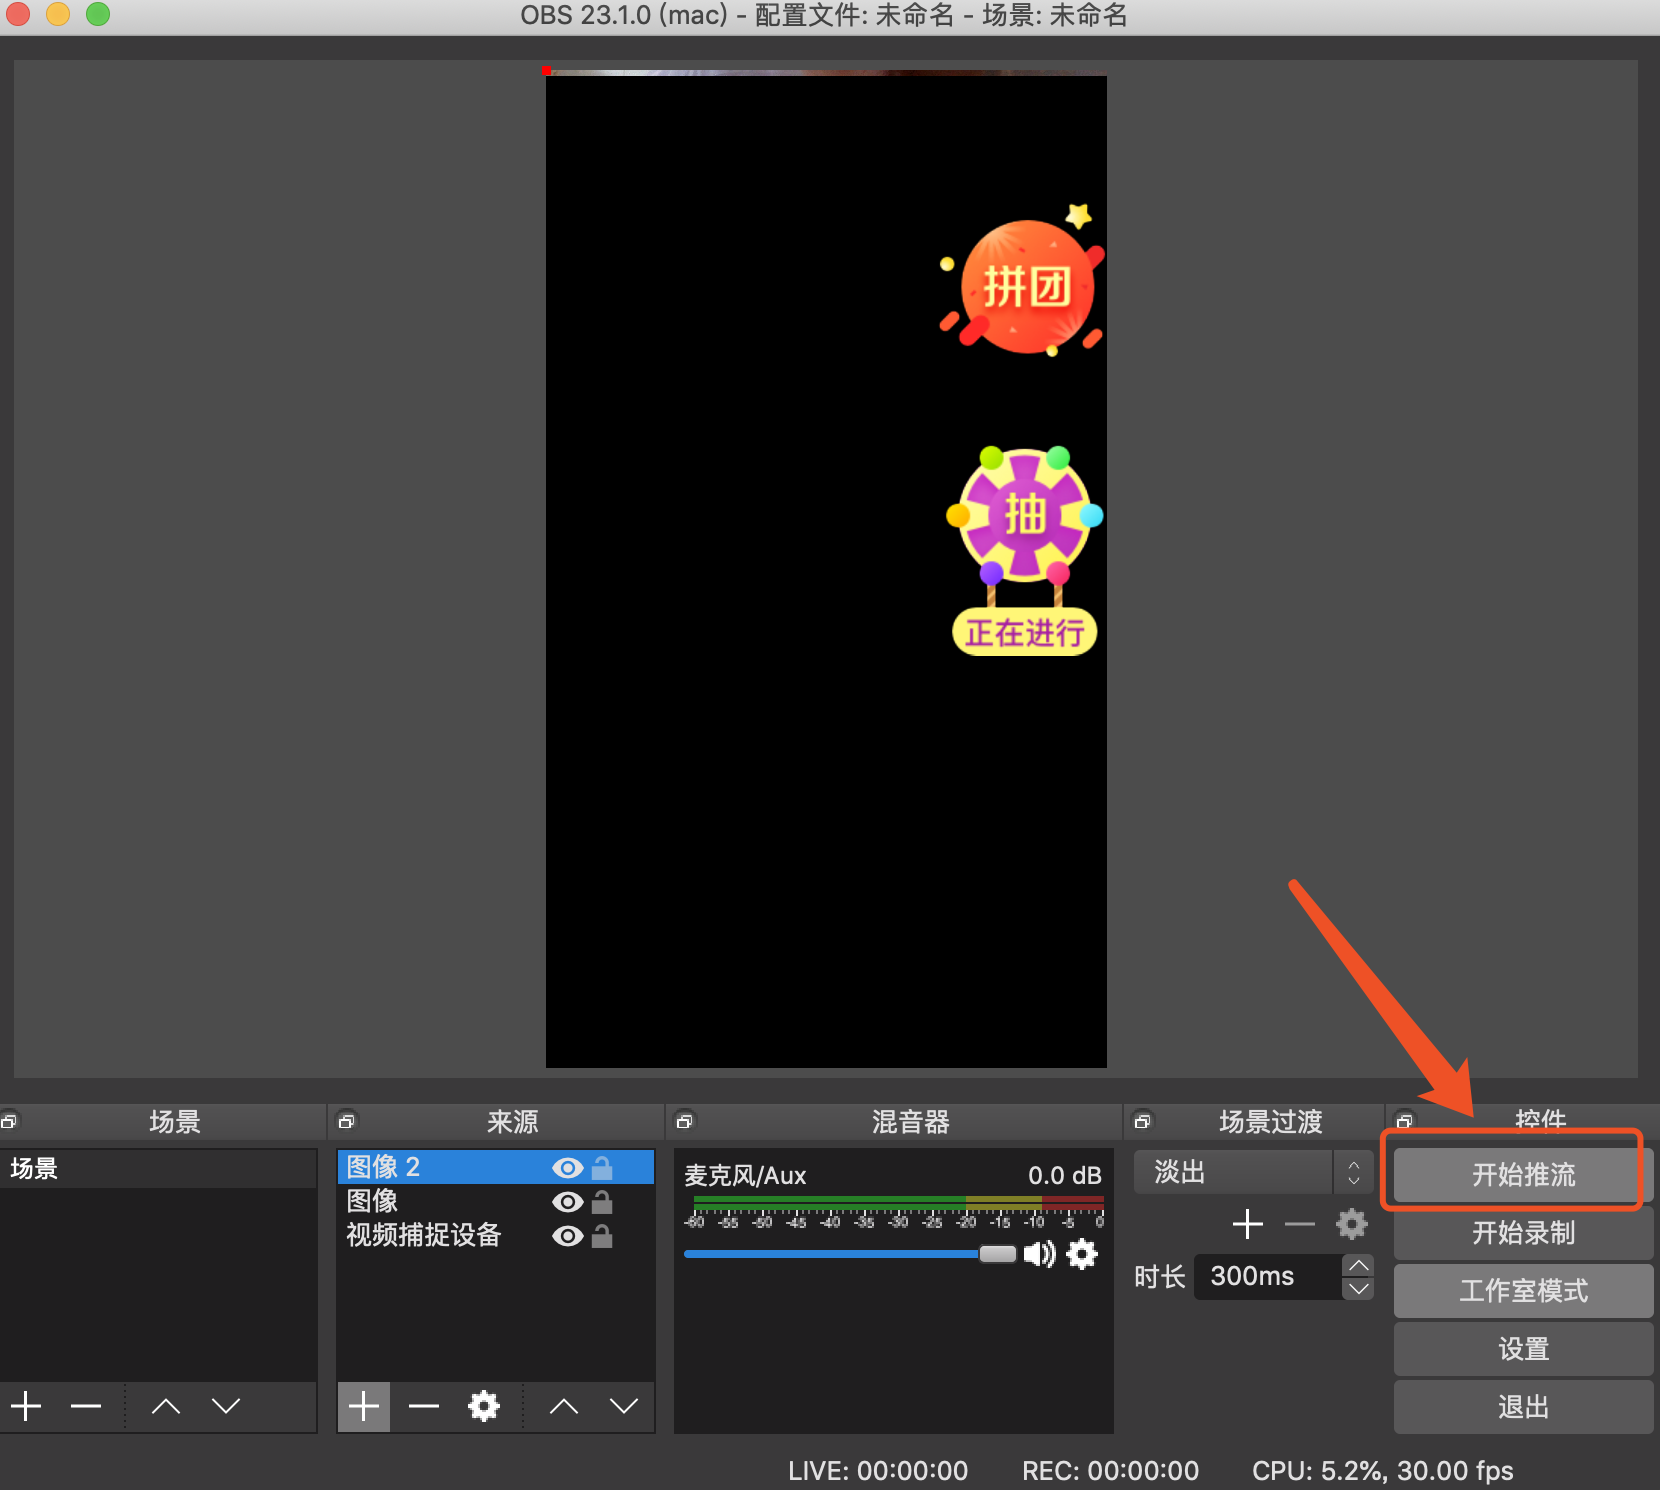Select the 视频捕捉设备 source row
1660x1490 pixels.
coord(495,1235)
